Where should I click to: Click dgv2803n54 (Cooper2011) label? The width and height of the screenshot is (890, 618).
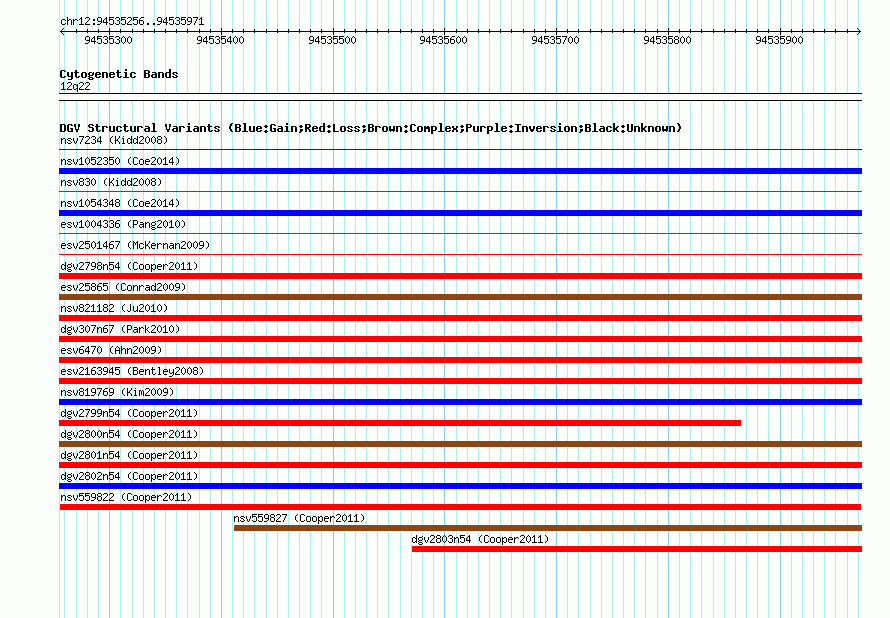point(480,539)
